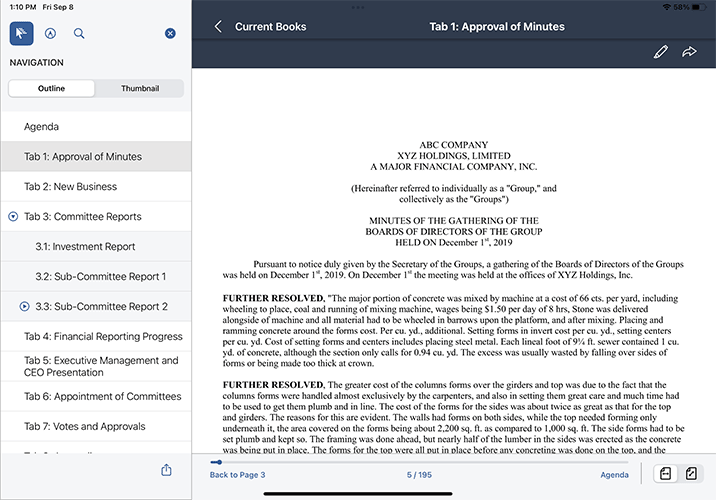This screenshot has height=500, width=716.
Task: Click the page progress slider handle
Action: (x=217, y=462)
